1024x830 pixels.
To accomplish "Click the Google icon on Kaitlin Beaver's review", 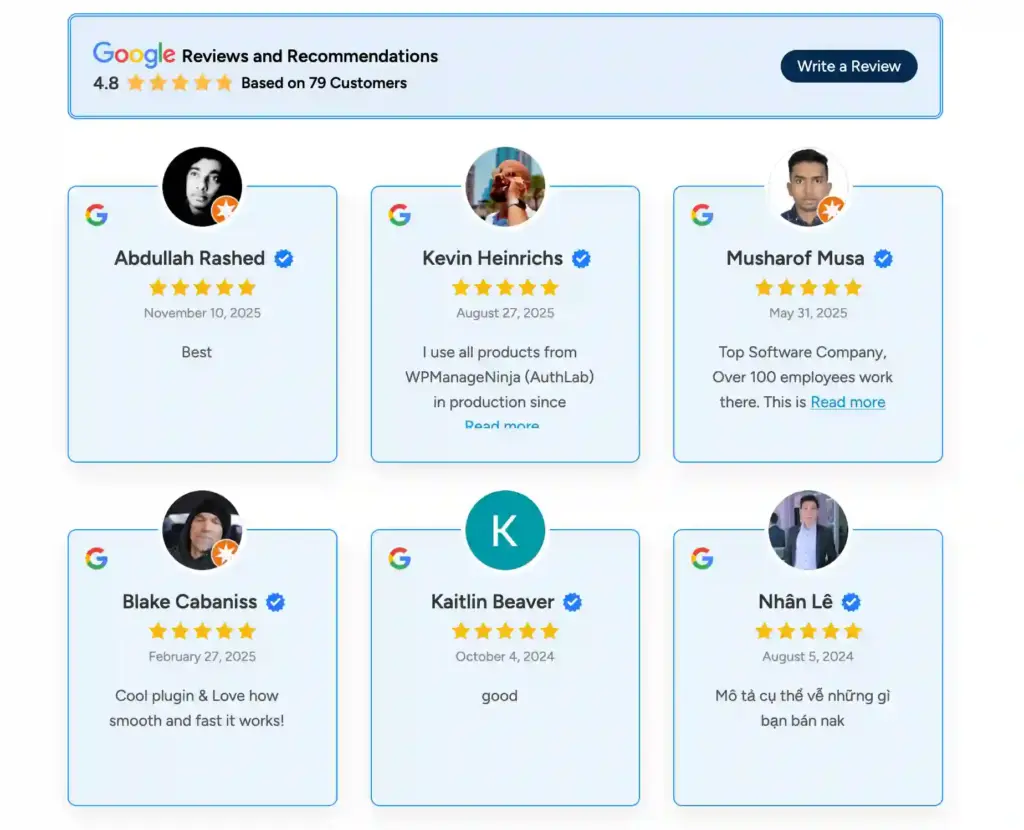I will (401, 557).
